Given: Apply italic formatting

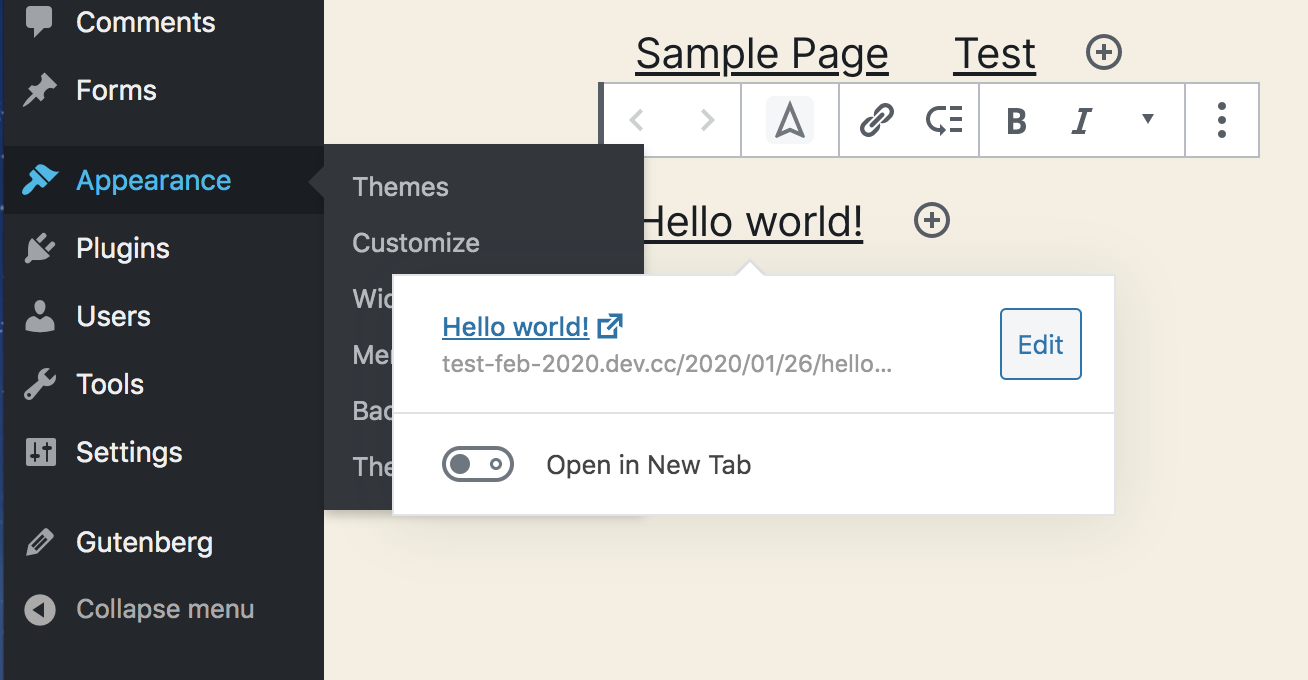Looking at the screenshot, I should (x=1080, y=119).
